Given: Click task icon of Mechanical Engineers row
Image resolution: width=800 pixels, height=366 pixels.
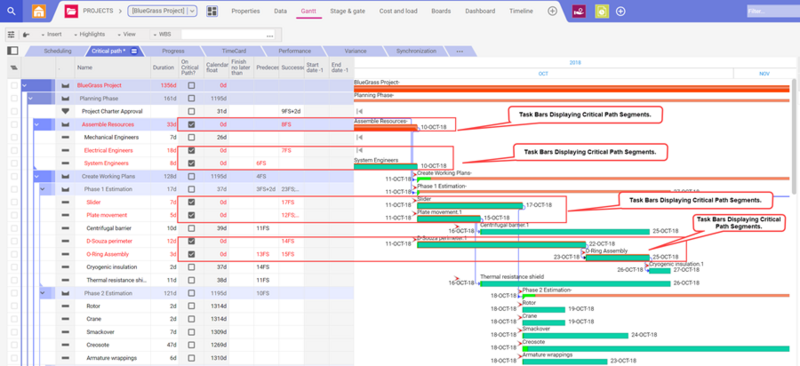Looking at the screenshot, I should click(65, 137).
